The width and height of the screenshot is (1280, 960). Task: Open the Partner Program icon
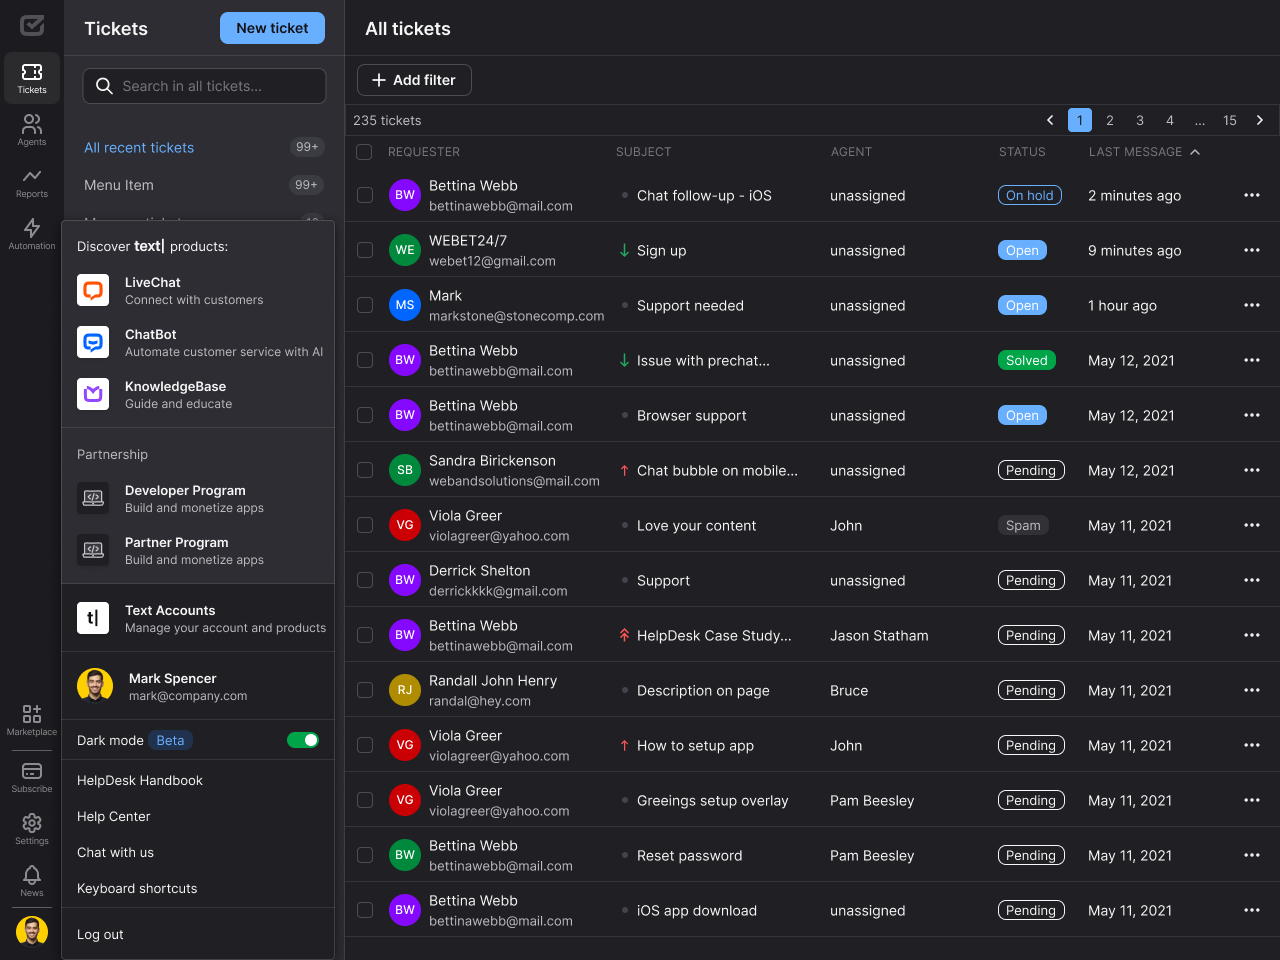(93, 551)
